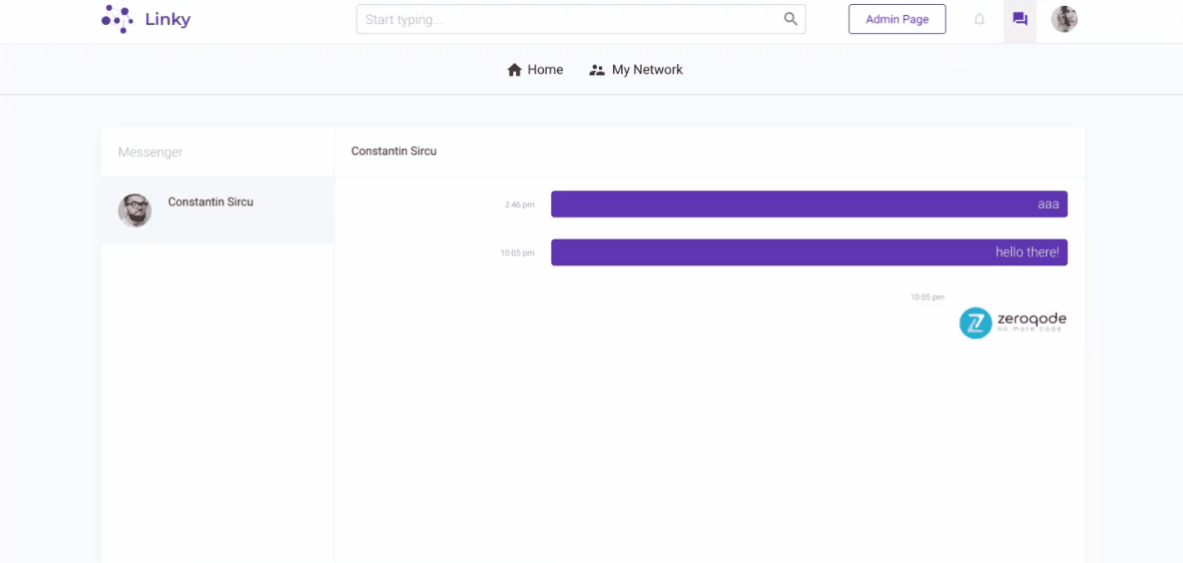This screenshot has height=563, width=1183.
Task: Click Constantin Sircu name in chat header
Action: pos(393,151)
